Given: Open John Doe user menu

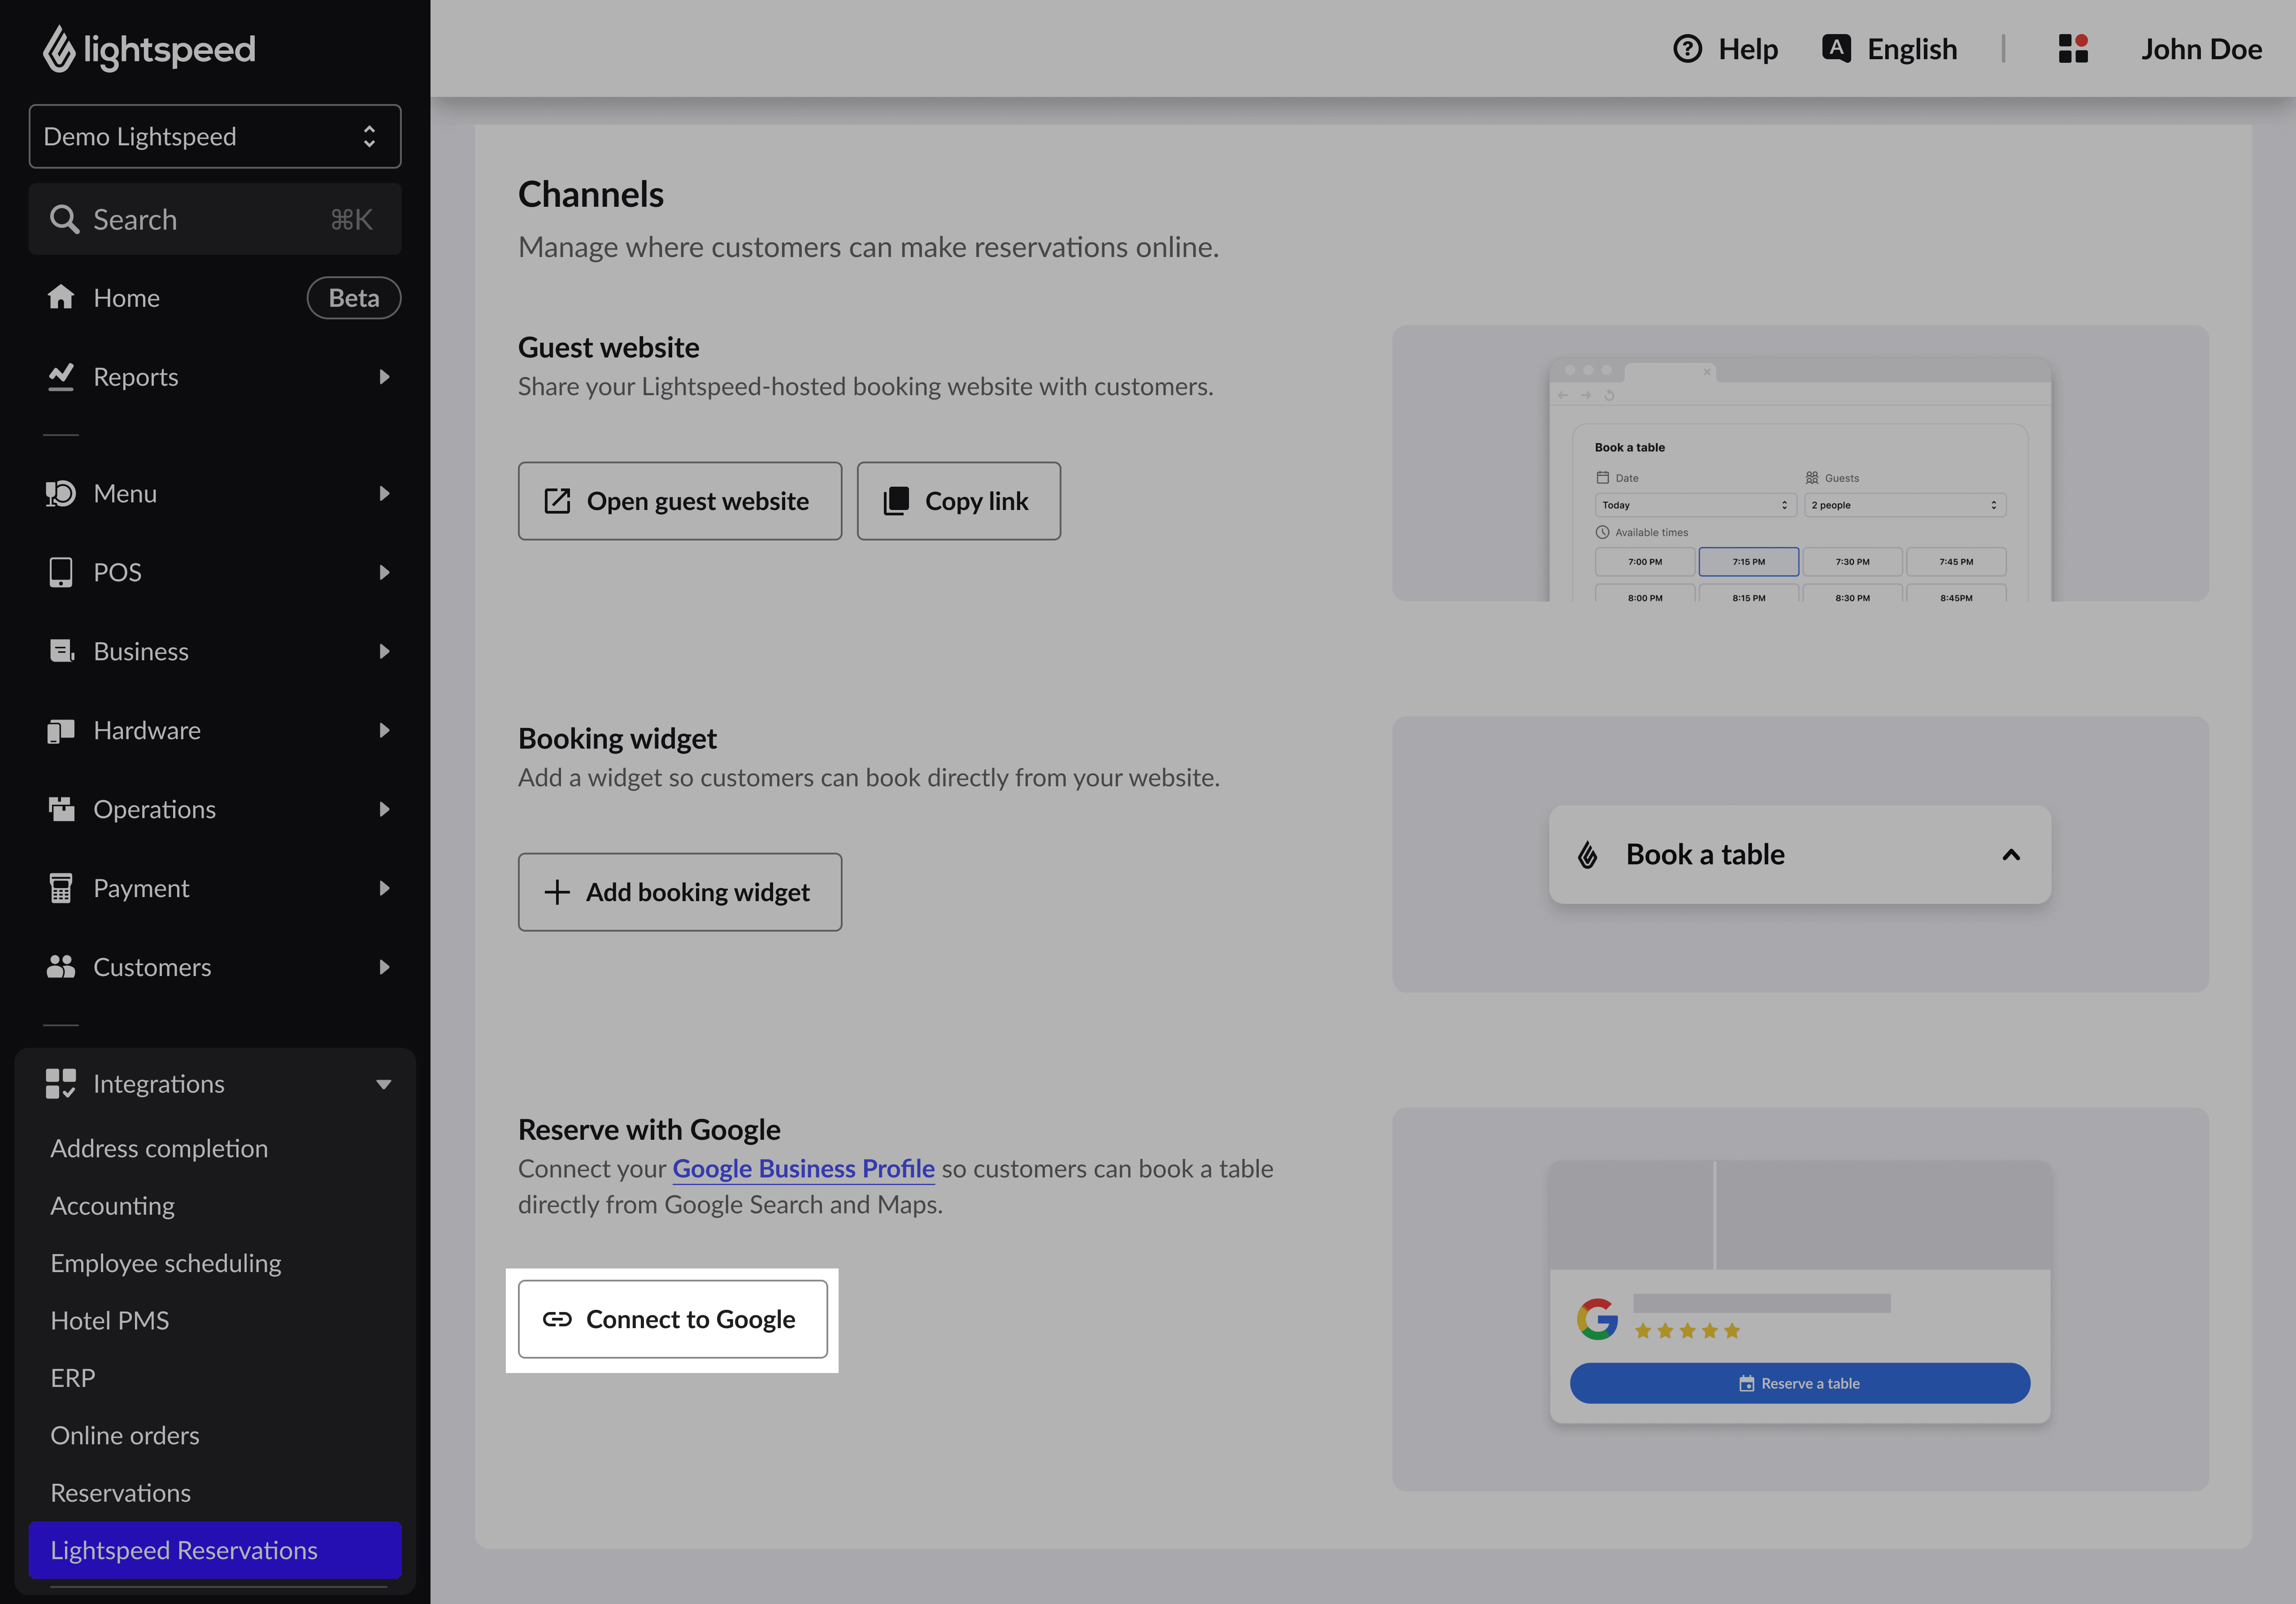Looking at the screenshot, I should (x=2201, y=49).
